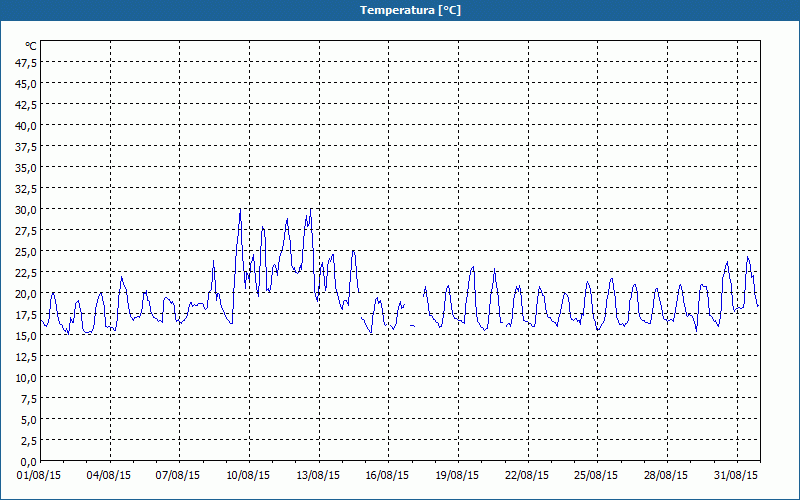The image size is (800, 500).
Task: Click the 20,0 y-axis label
Action: point(27,294)
